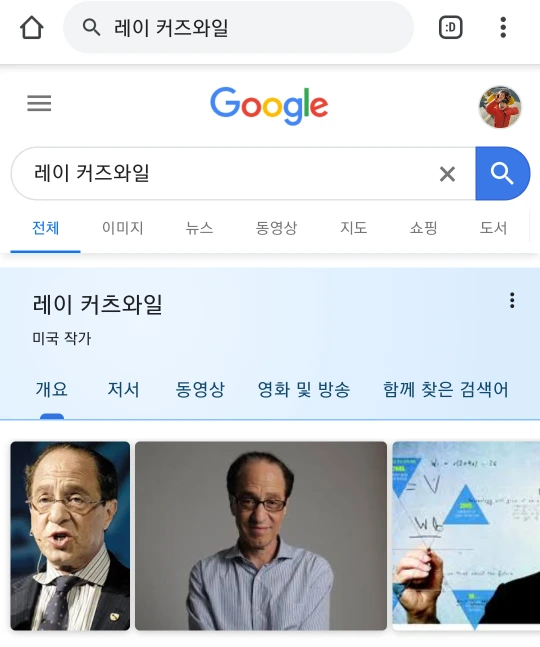The width and height of the screenshot is (540, 647).
Task: Open the Google account profile picture
Action: tap(500, 107)
